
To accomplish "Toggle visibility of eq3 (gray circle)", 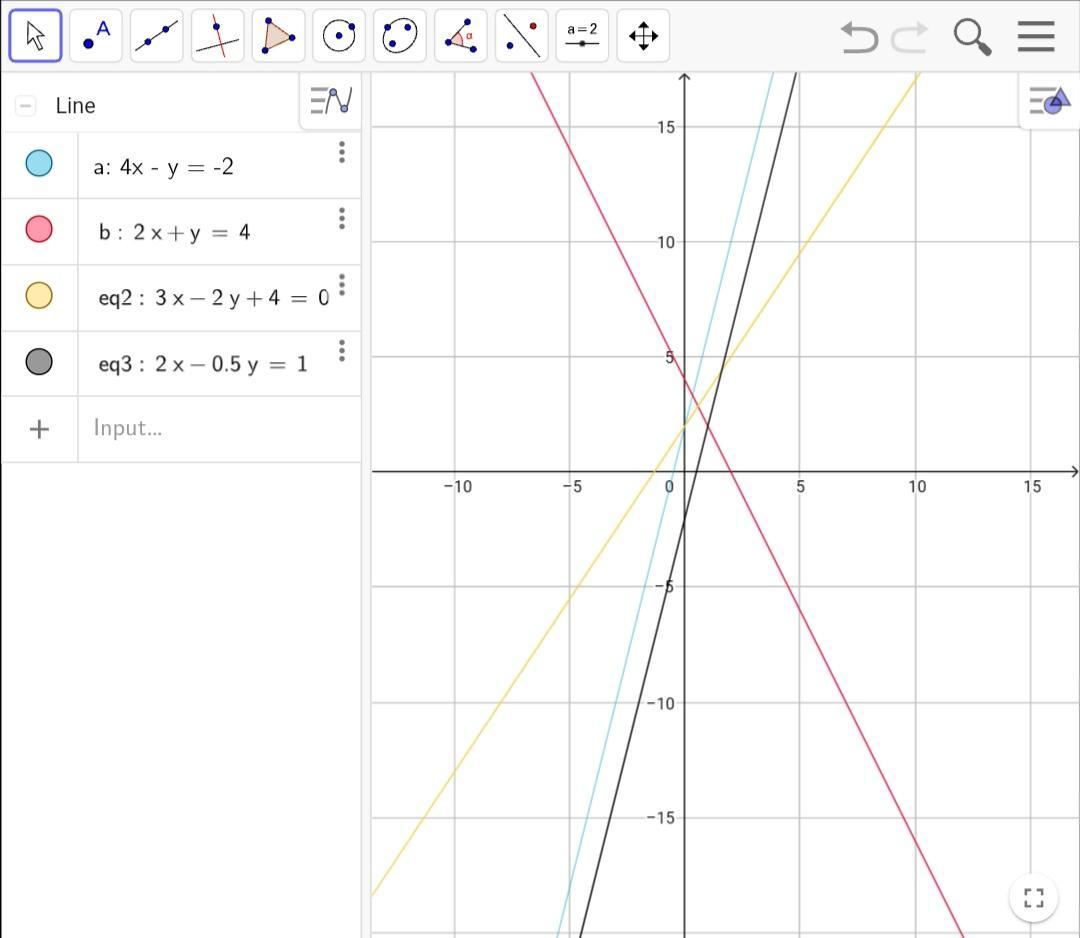I will click(x=39, y=362).
